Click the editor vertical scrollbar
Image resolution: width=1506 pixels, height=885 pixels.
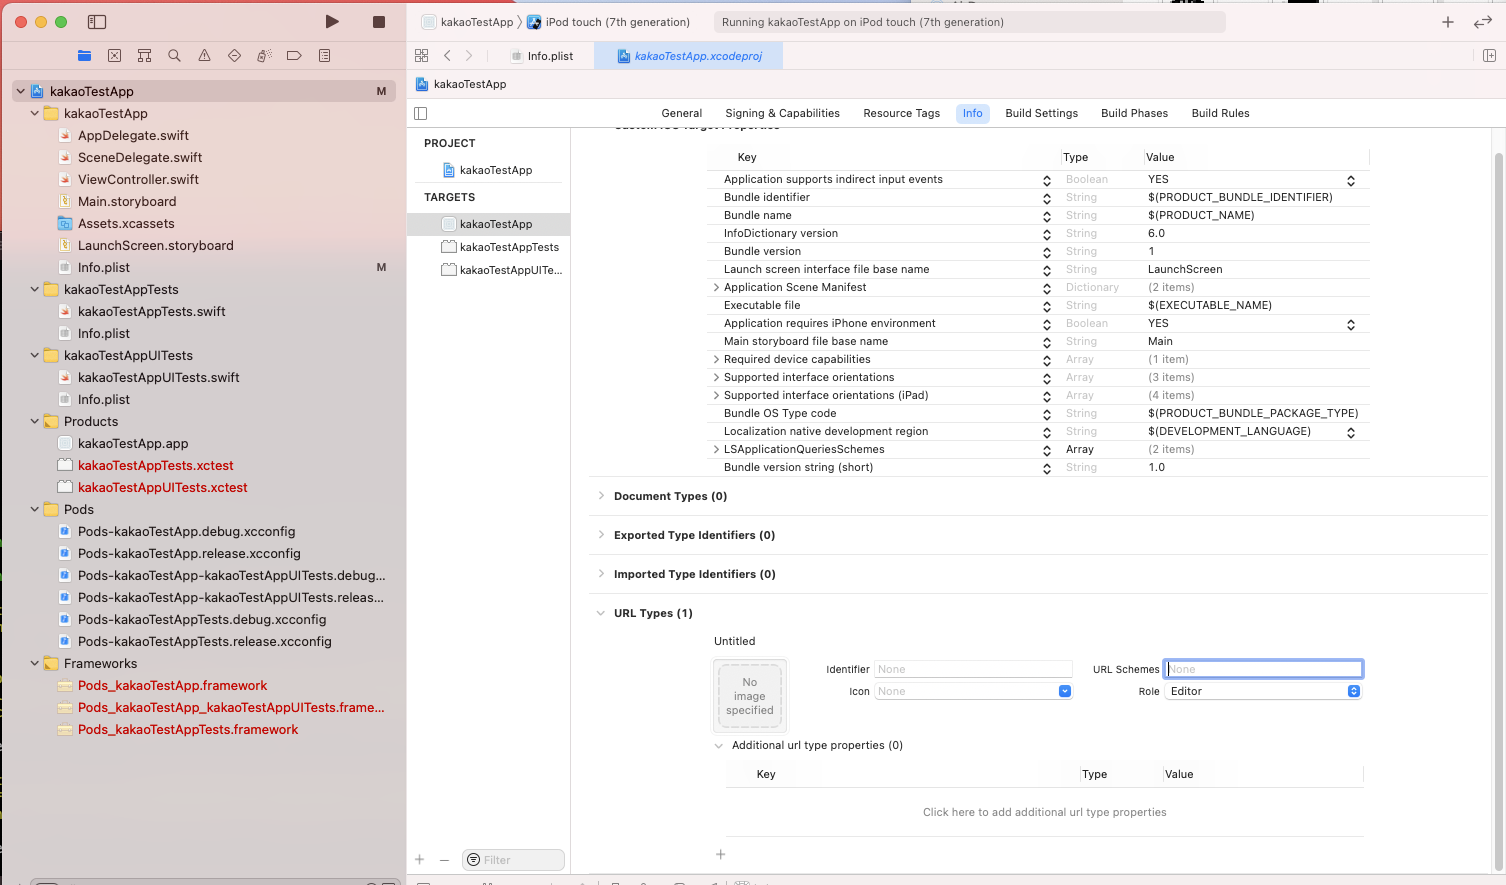(x=1498, y=510)
